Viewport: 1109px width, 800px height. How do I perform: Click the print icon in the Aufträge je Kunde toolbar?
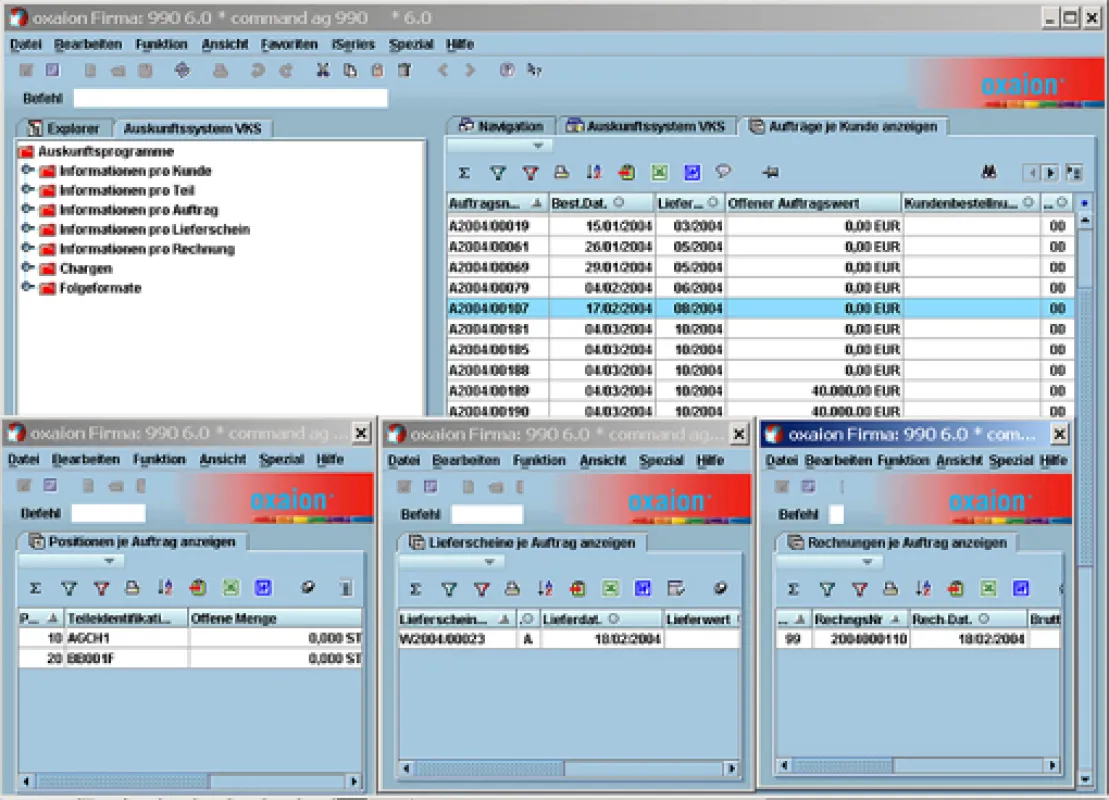(562, 172)
